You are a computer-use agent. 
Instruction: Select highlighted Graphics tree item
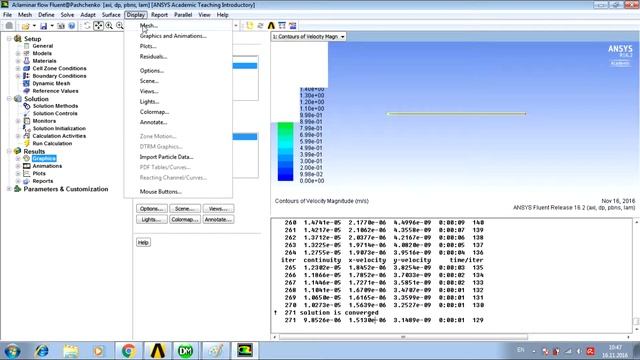(x=44, y=158)
